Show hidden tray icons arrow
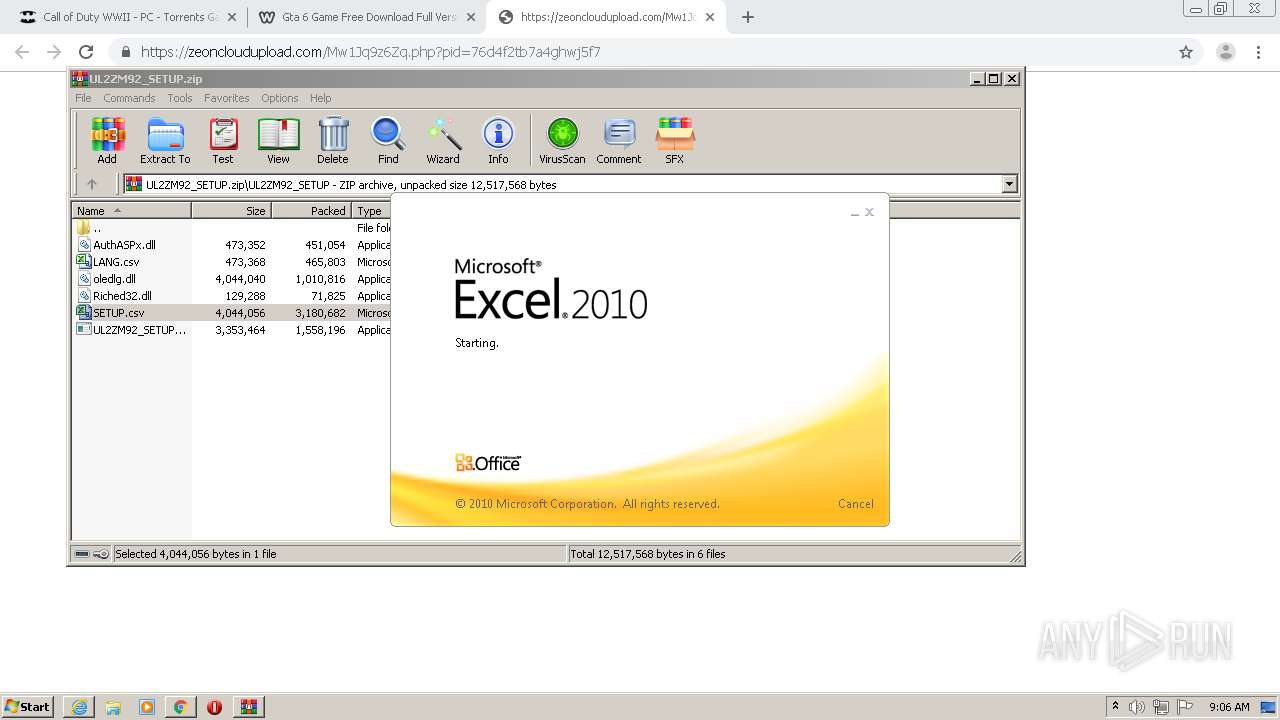 [x=1115, y=706]
